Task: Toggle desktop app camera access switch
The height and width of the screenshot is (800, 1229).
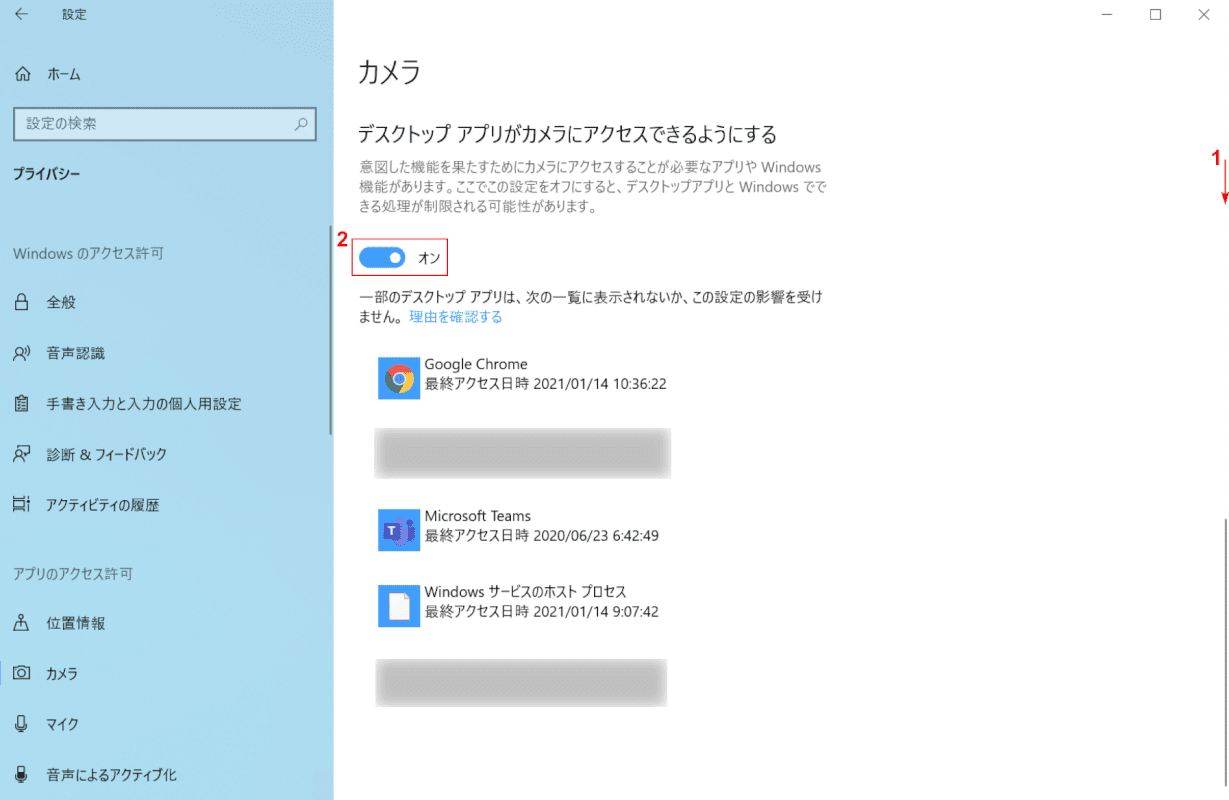Action: point(382,258)
